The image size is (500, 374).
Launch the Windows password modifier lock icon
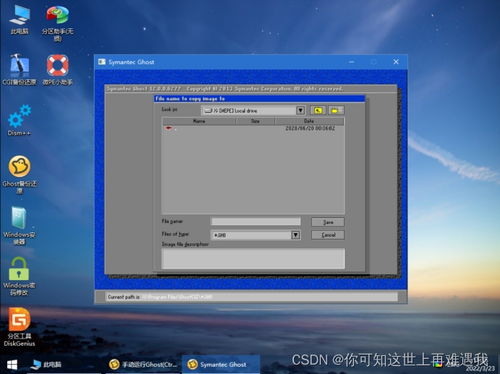click(19, 276)
